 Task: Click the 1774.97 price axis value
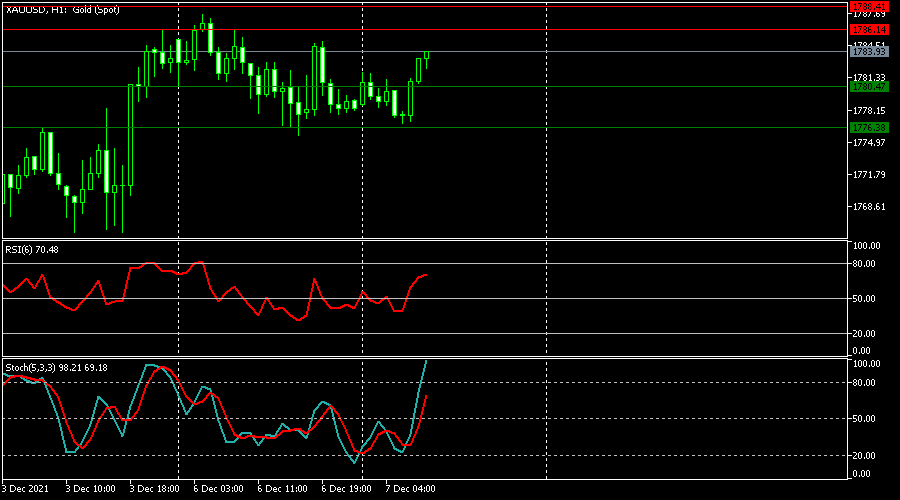pyautogui.click(x=869, y=142)
